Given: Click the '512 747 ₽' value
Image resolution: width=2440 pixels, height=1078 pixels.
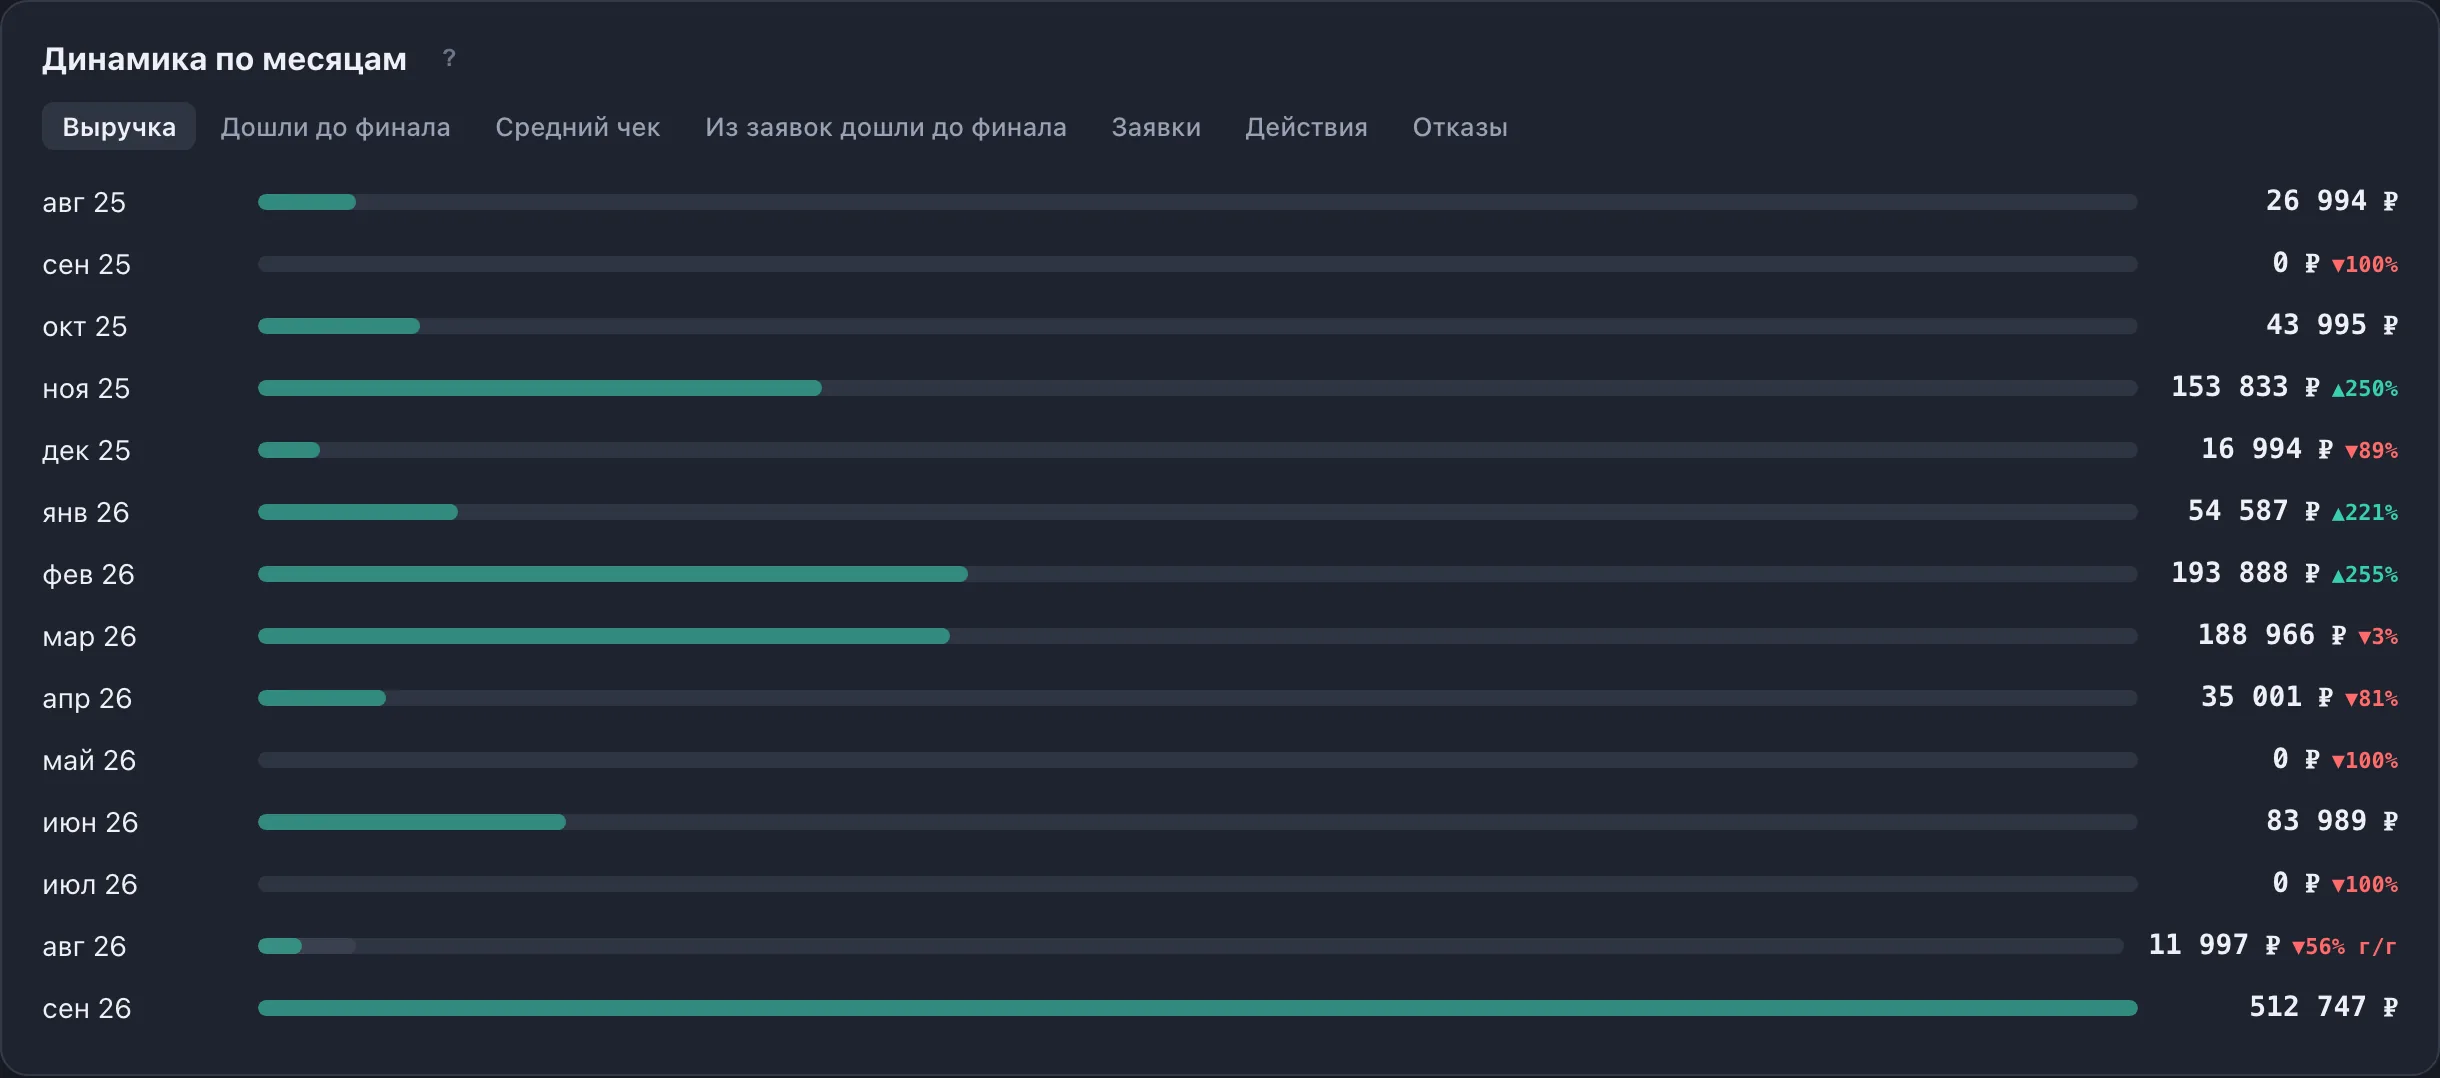Looking at the screenshot, I should [x=2324, y=1007].
